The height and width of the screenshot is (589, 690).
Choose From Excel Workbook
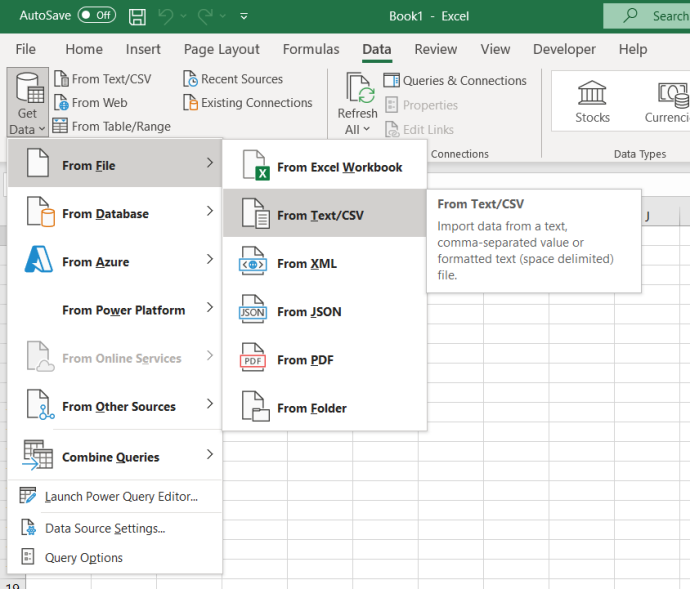pyautogui.click(x=325, y=167)
